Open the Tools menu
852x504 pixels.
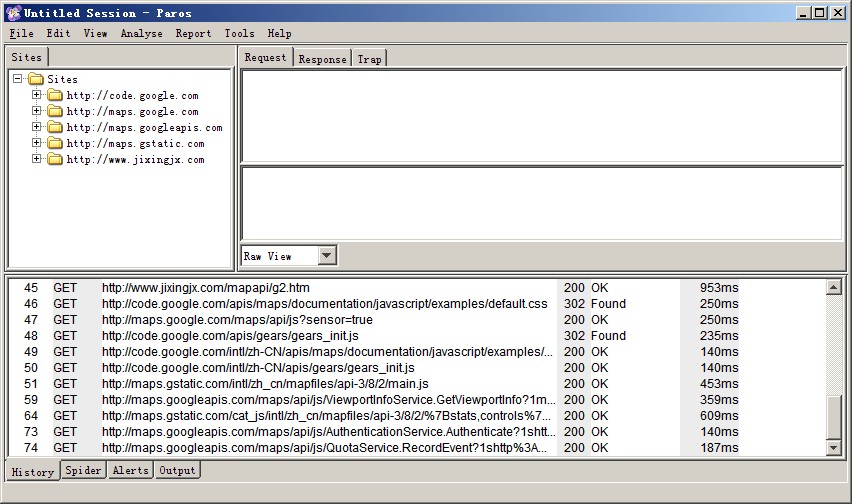240,33
